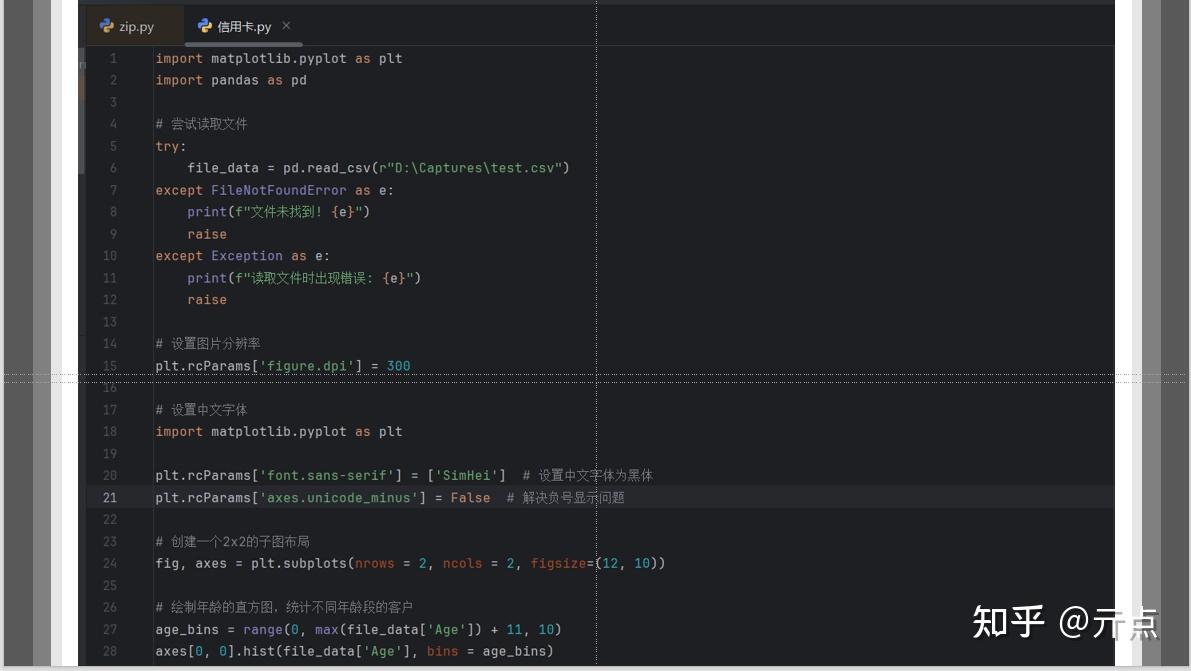Click the FileNotFoundError exception name
Screen dimensions: 1191x671
[x=278, y=190]
